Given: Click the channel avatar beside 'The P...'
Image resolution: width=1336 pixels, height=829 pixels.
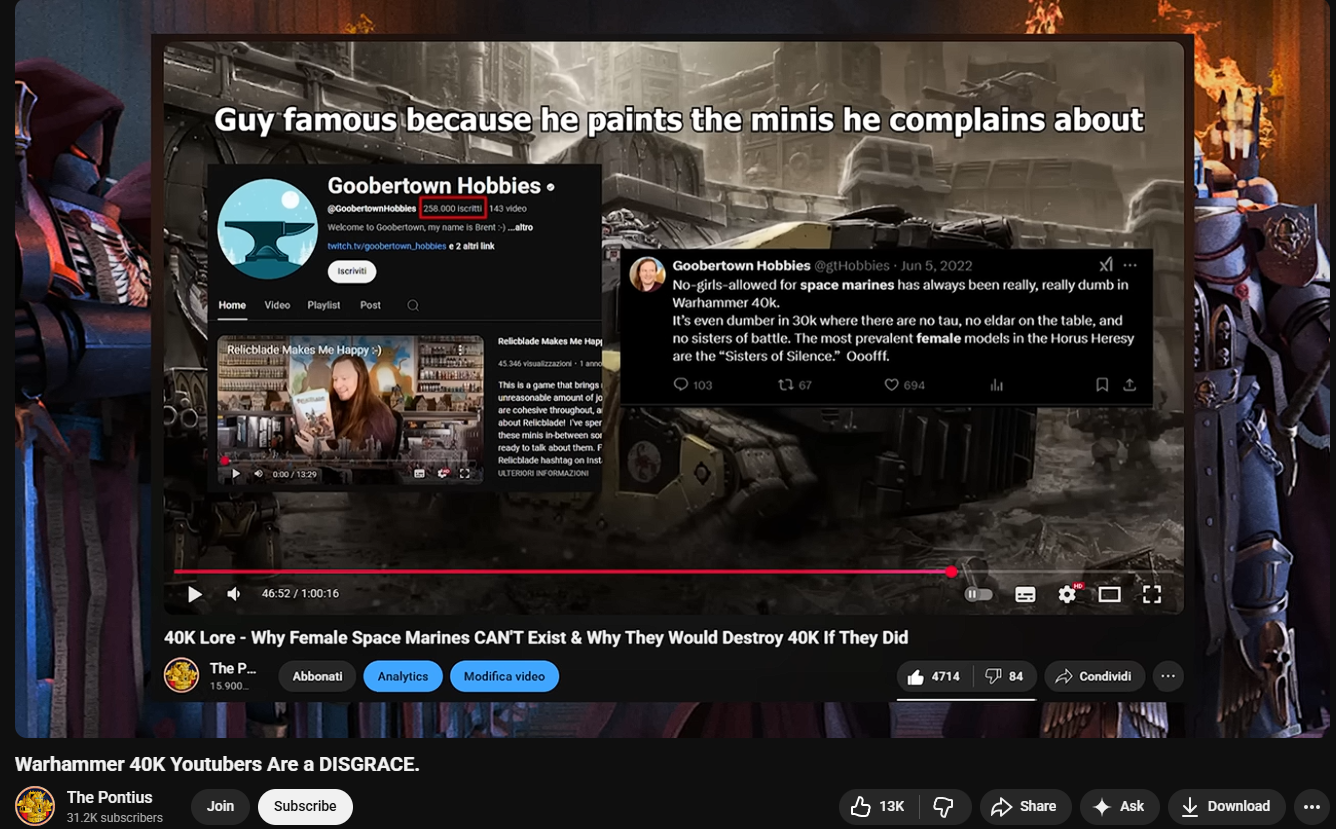Looking at the screenshot, I should pos(181,676).
